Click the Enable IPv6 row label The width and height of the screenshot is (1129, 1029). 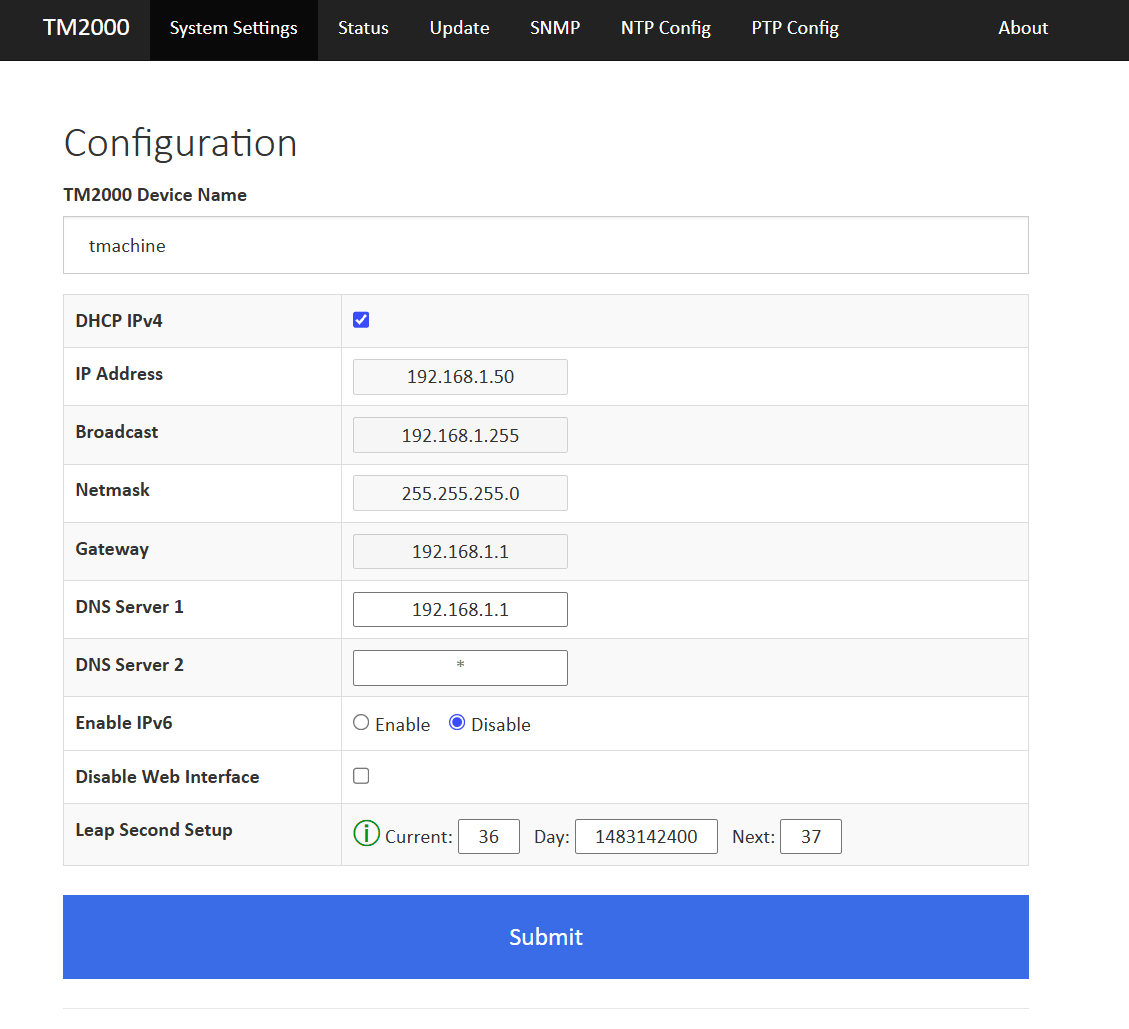click(x=124, y=722)
